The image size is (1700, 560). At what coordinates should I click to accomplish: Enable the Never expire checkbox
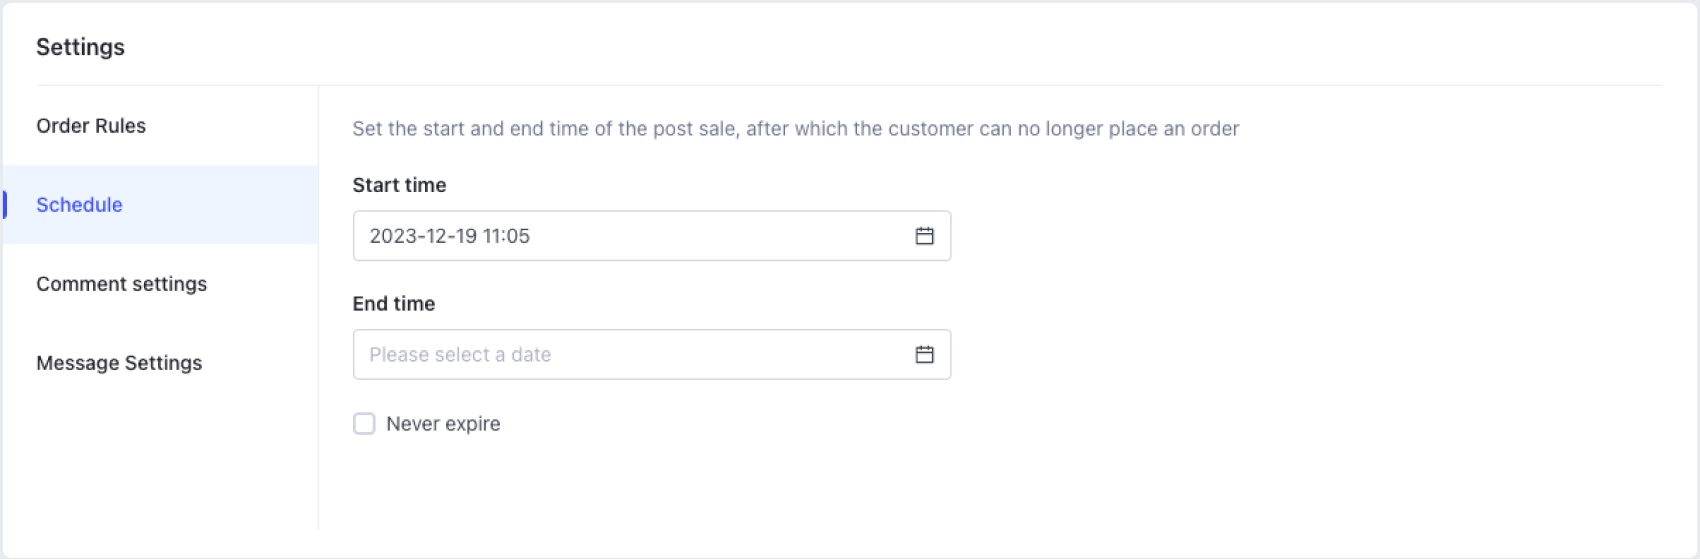(364, 424)
